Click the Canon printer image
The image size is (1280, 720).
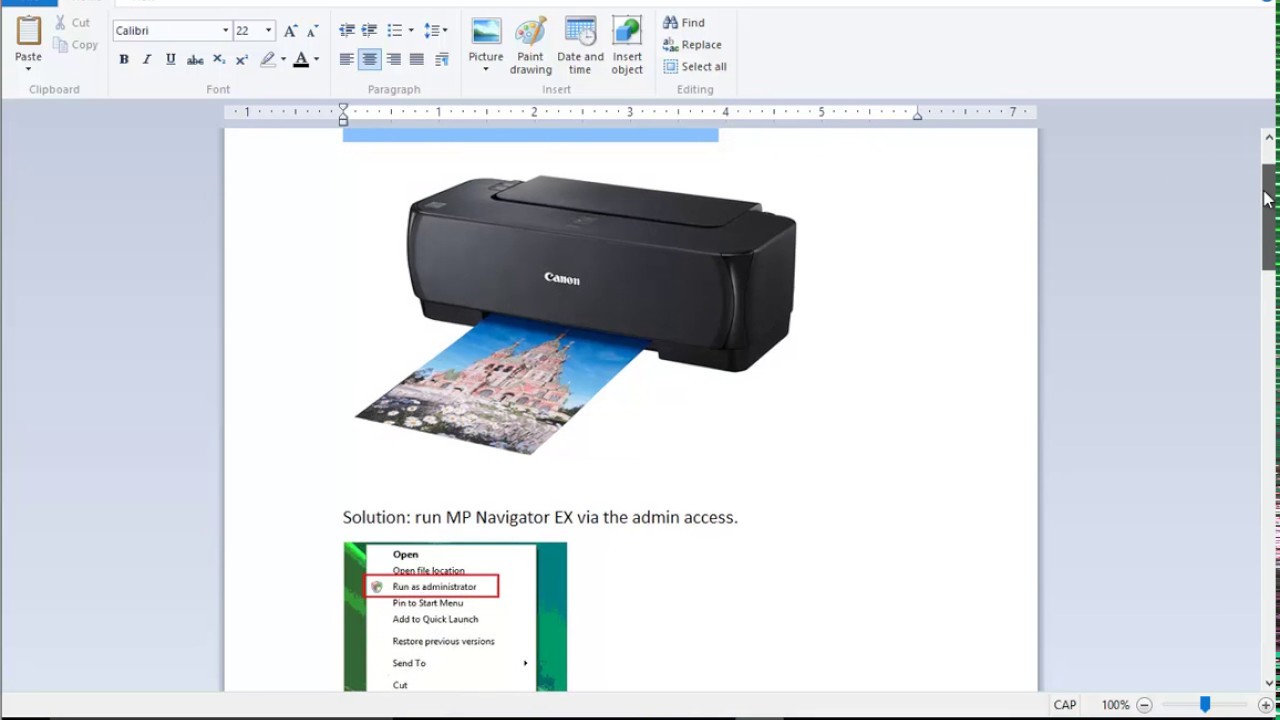pos(575,315)
